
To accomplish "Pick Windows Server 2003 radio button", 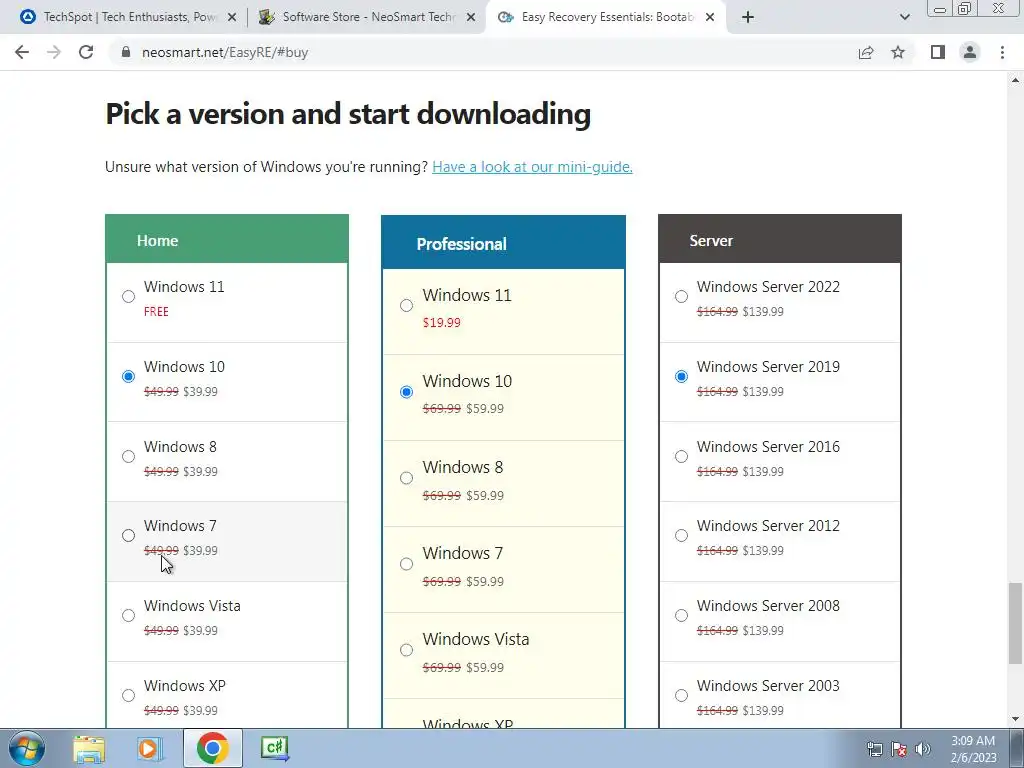I will click(681, 696).
